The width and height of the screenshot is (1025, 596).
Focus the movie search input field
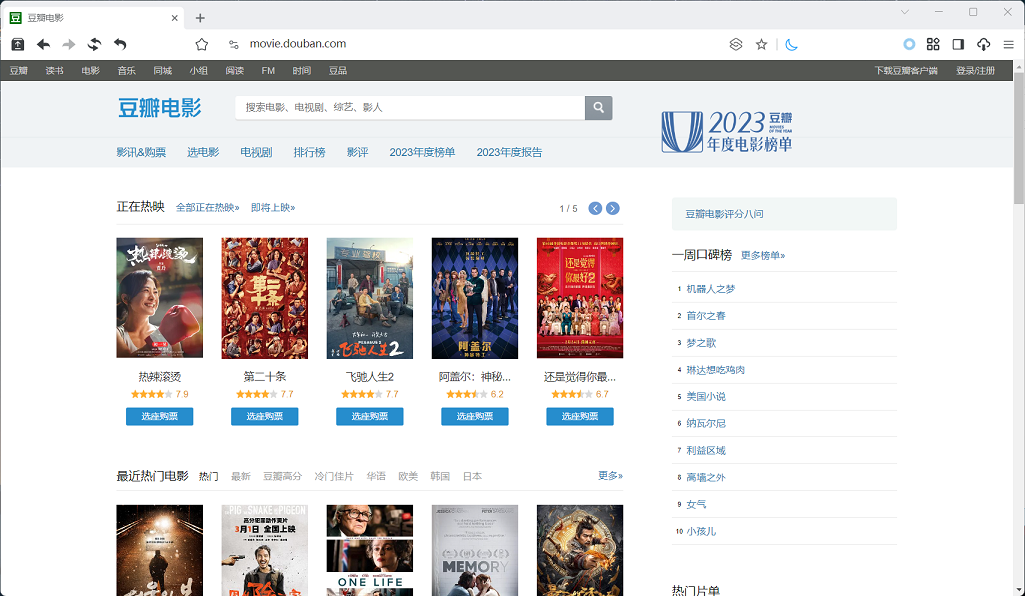pyautogui.click(x=410, y=107)
